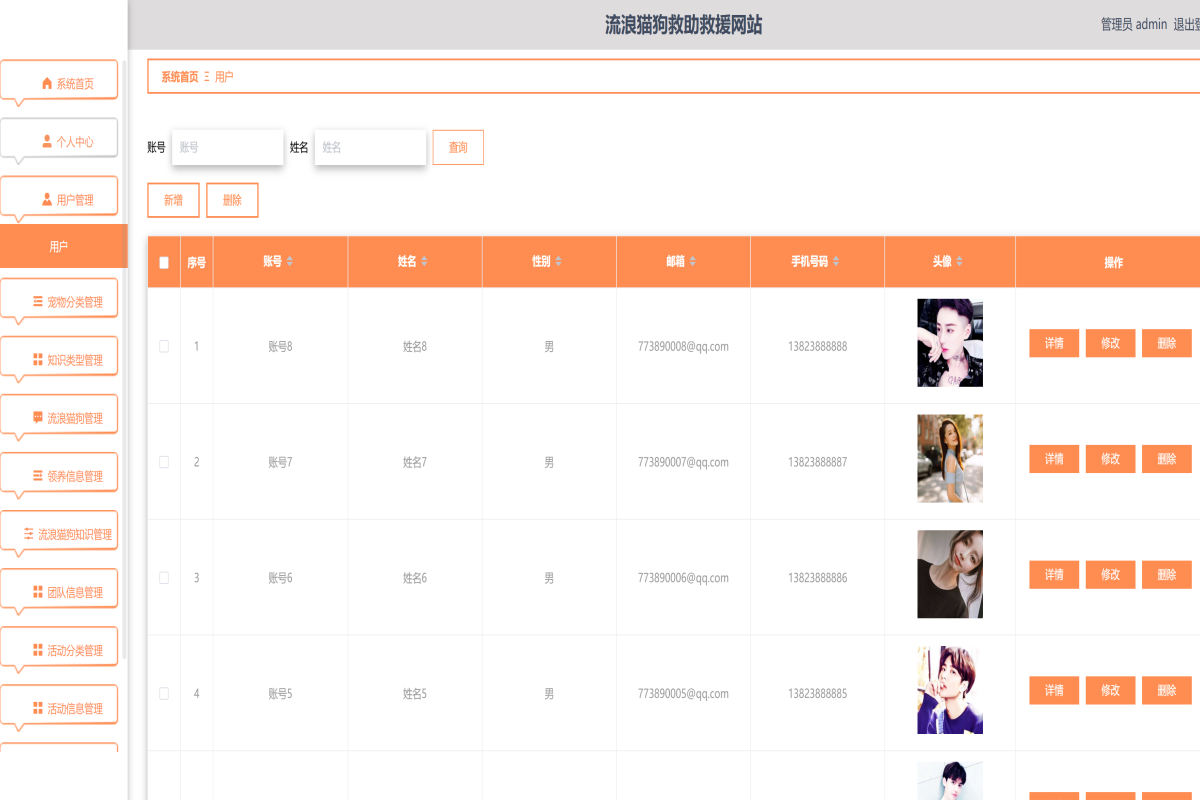Click the person icon beside 个人中心
The width and height of the screenshot is (1200, 800).
(47, 142)
